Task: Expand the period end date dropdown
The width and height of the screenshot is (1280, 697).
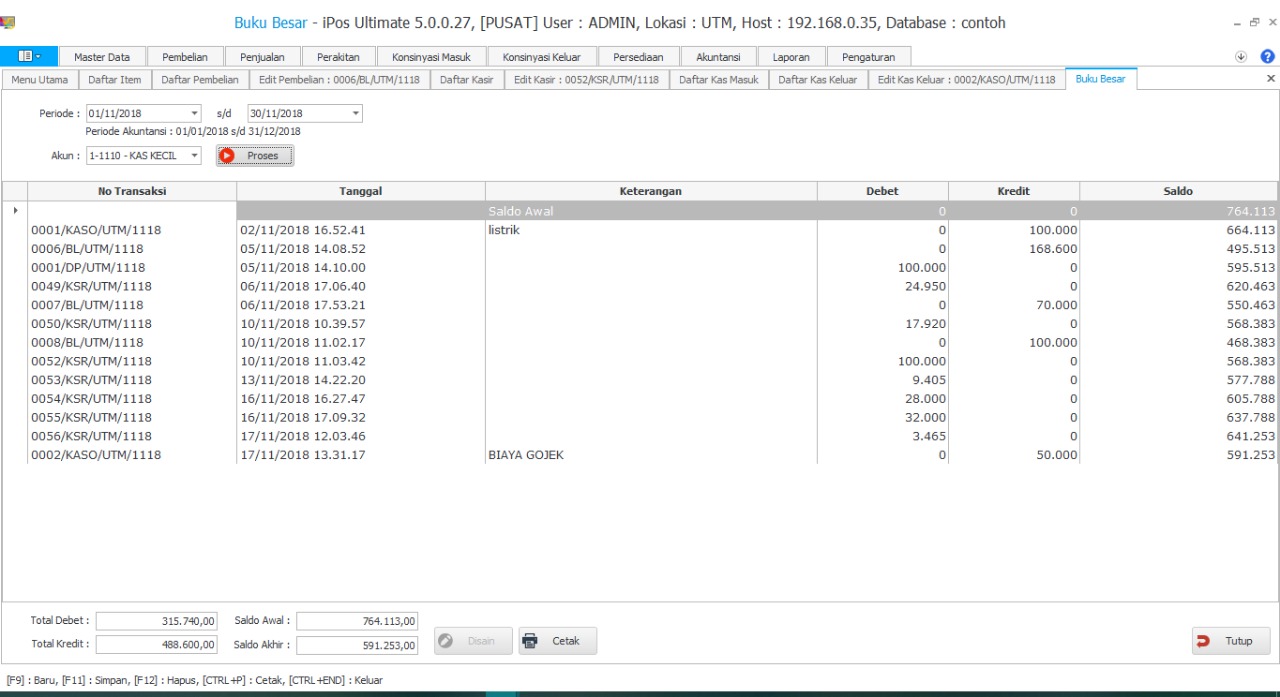Action: [x=355, y=114]
